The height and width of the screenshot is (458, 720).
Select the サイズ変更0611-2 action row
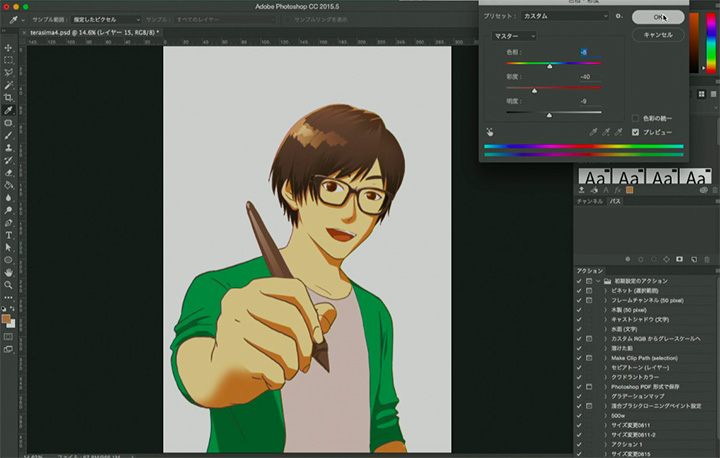(x=645, y=435)
